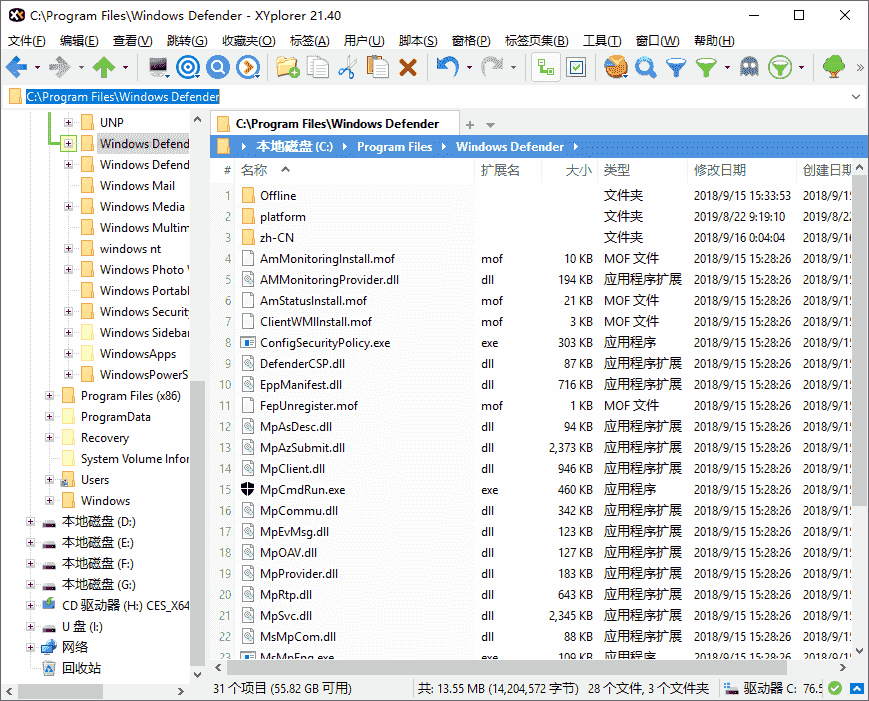Viewport: 869px width, 701px height.
Task: Open the 帮助(H) menu
Action: point(714,40)
